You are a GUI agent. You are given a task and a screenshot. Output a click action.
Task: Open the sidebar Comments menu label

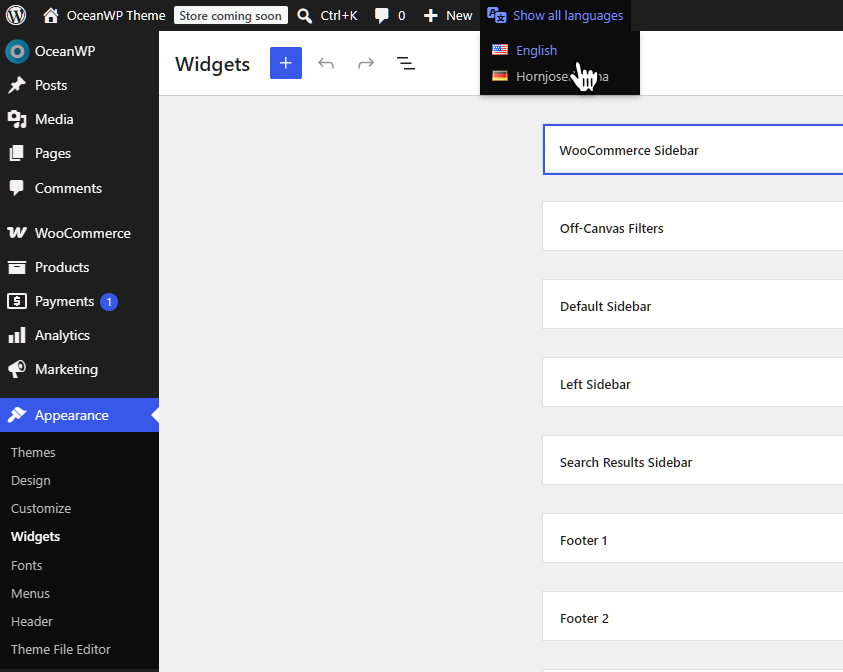click(68, 188)
